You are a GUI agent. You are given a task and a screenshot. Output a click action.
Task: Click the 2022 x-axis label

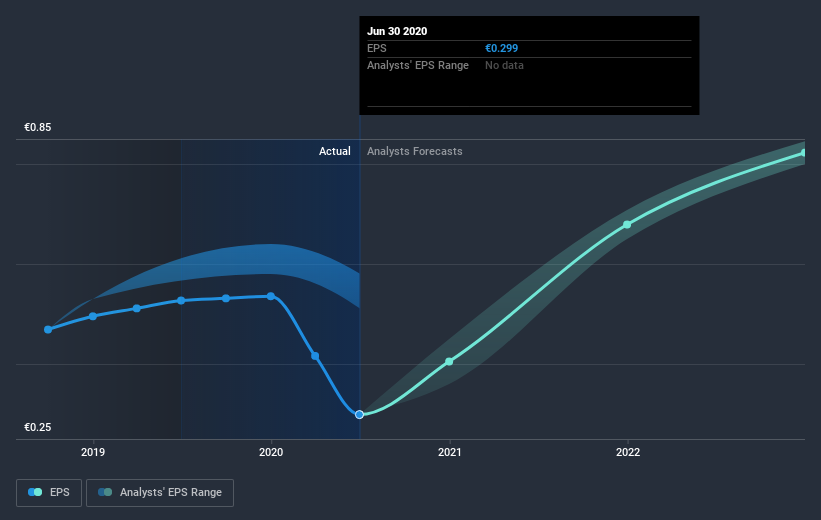click(x=628, y=452)
